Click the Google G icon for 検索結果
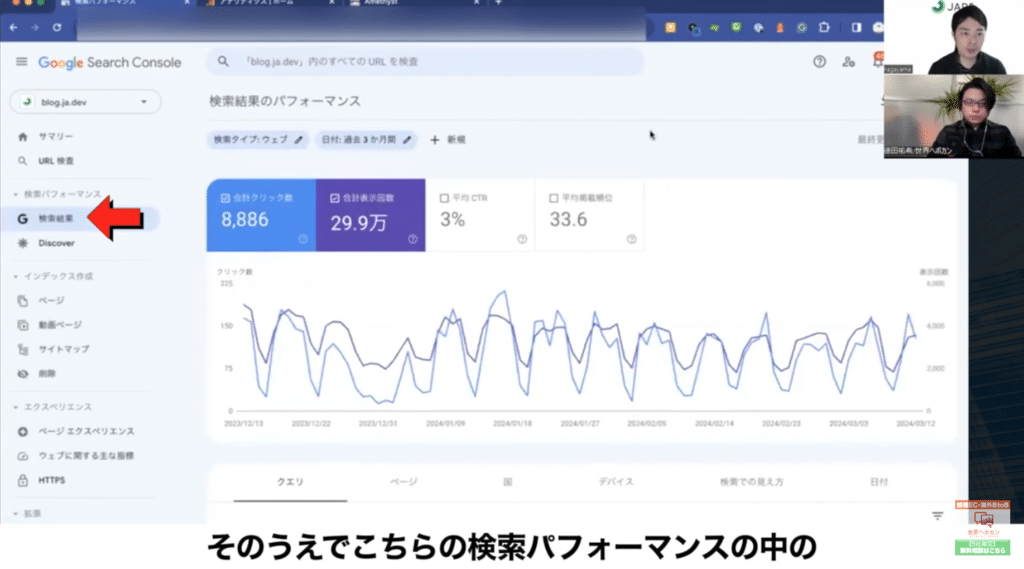 coord(23,218)
